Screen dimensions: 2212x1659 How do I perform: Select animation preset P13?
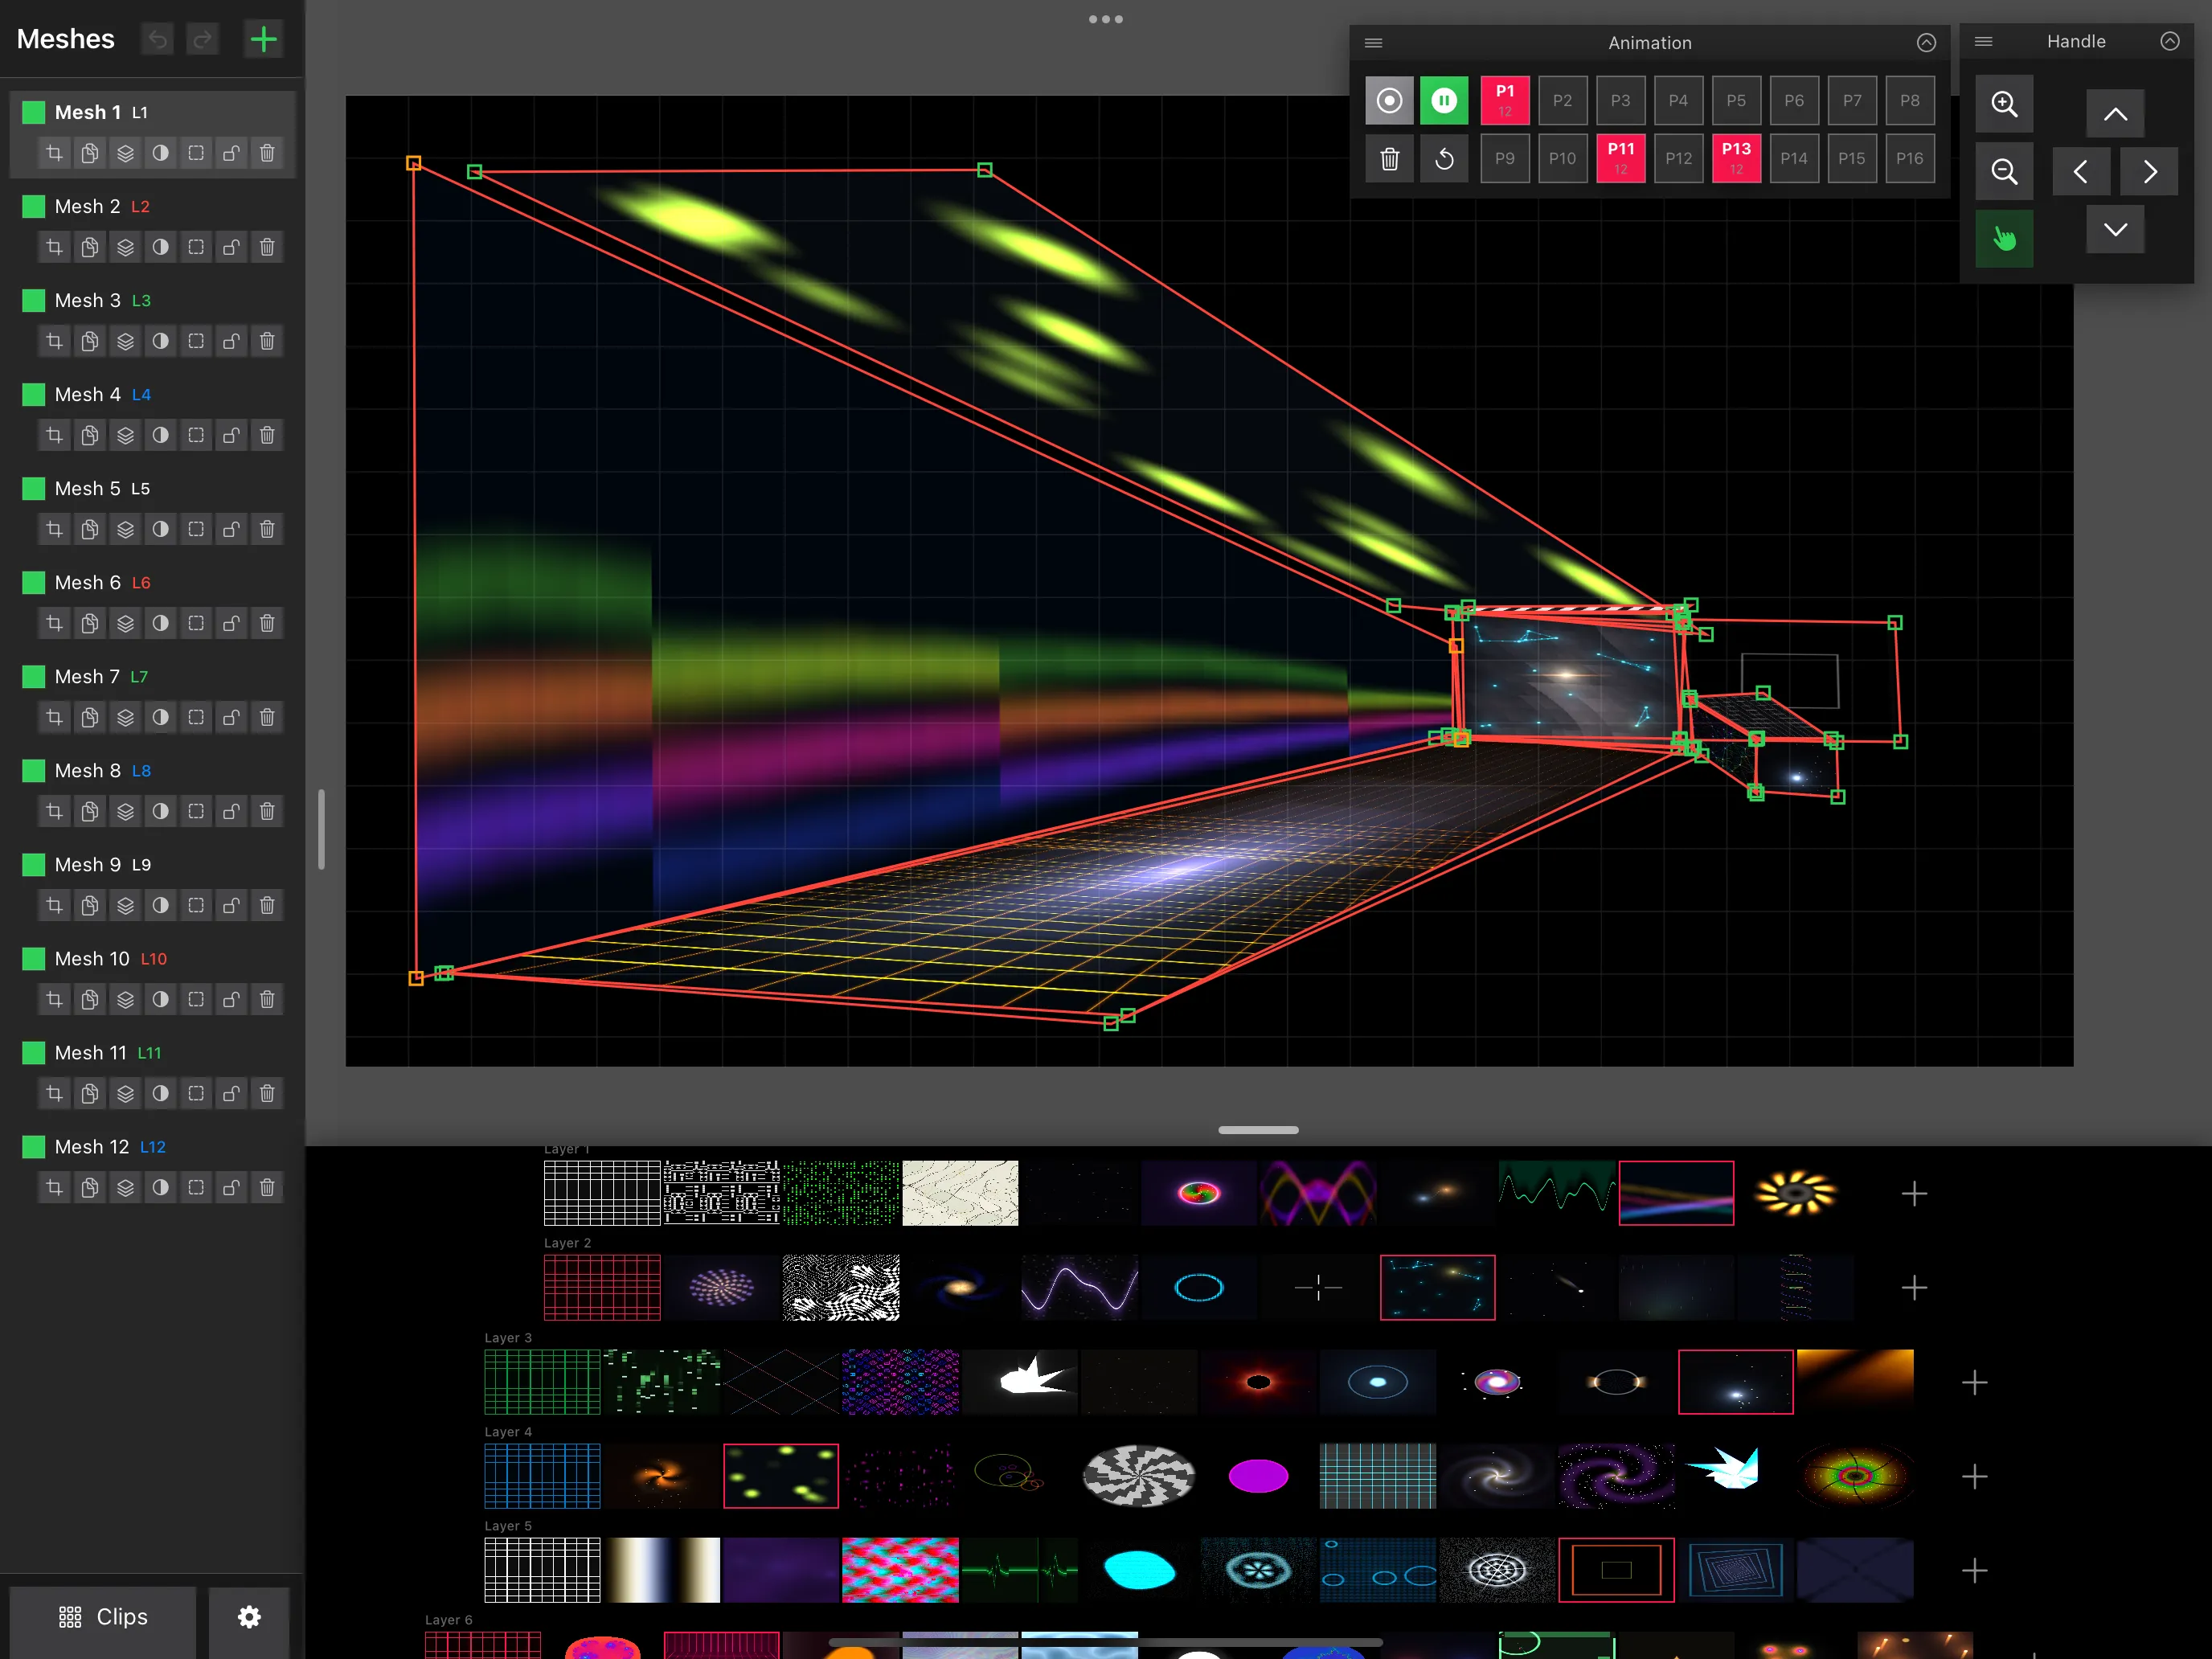coord(1736,158)
